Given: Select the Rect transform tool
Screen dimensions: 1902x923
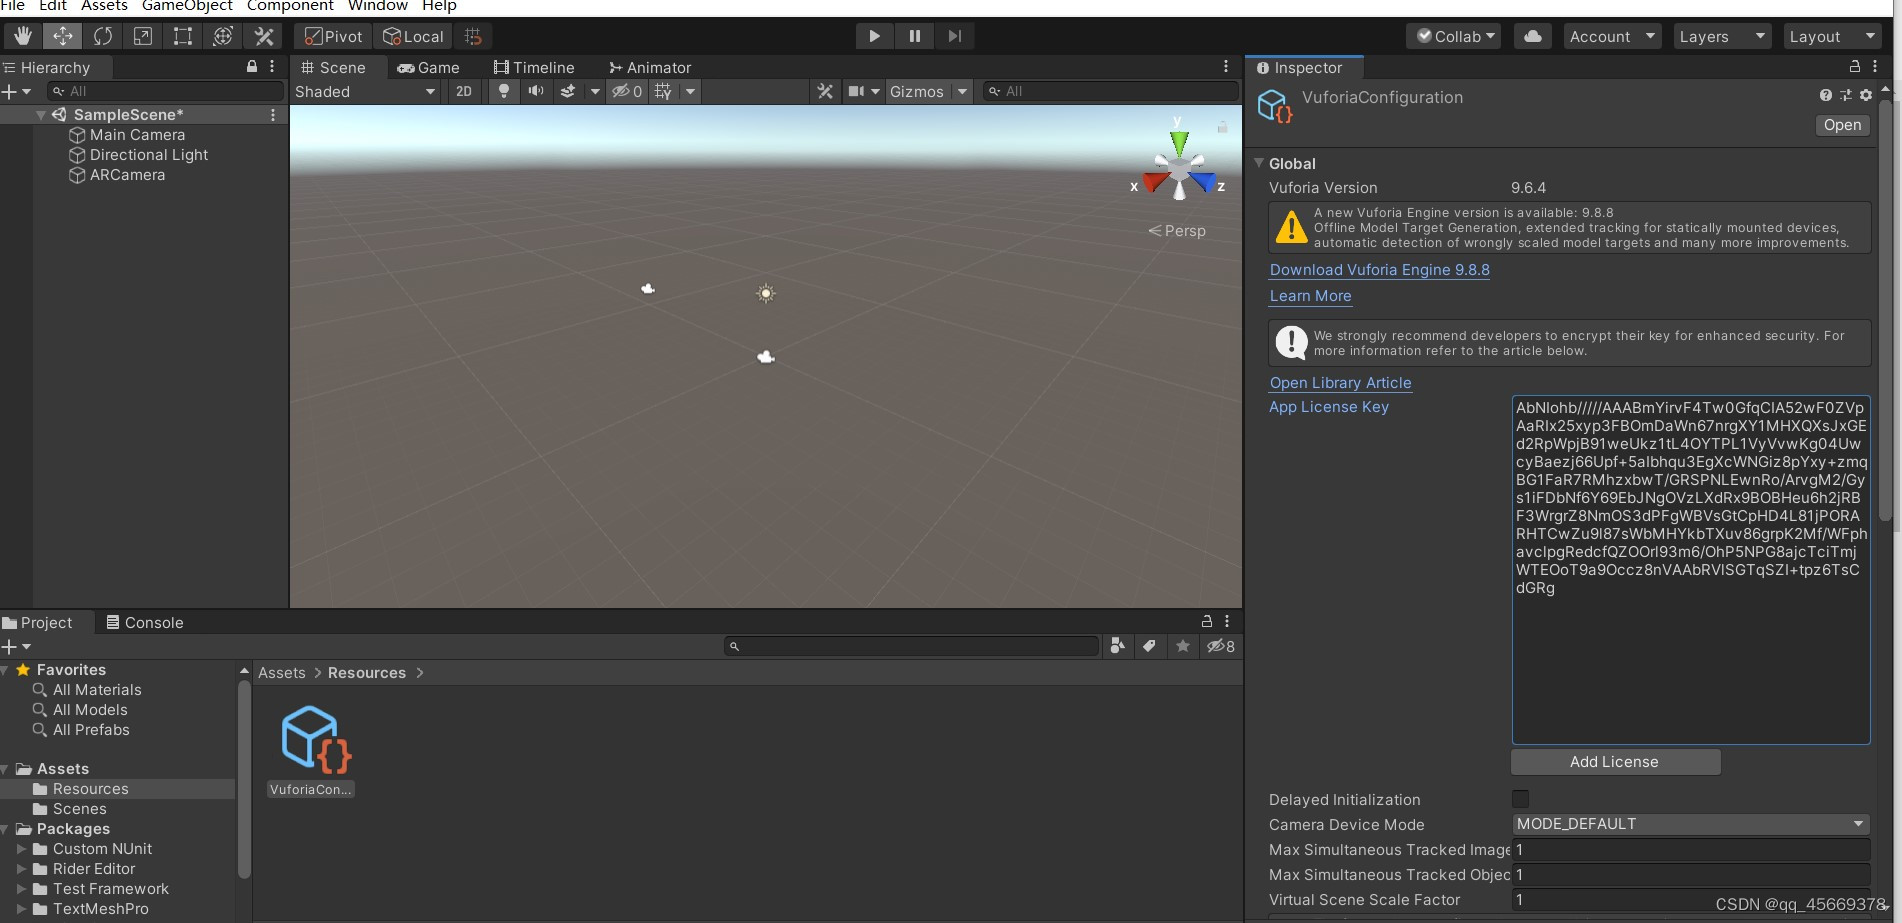Looking at the screenshot, I should click(x=182, y=35).
